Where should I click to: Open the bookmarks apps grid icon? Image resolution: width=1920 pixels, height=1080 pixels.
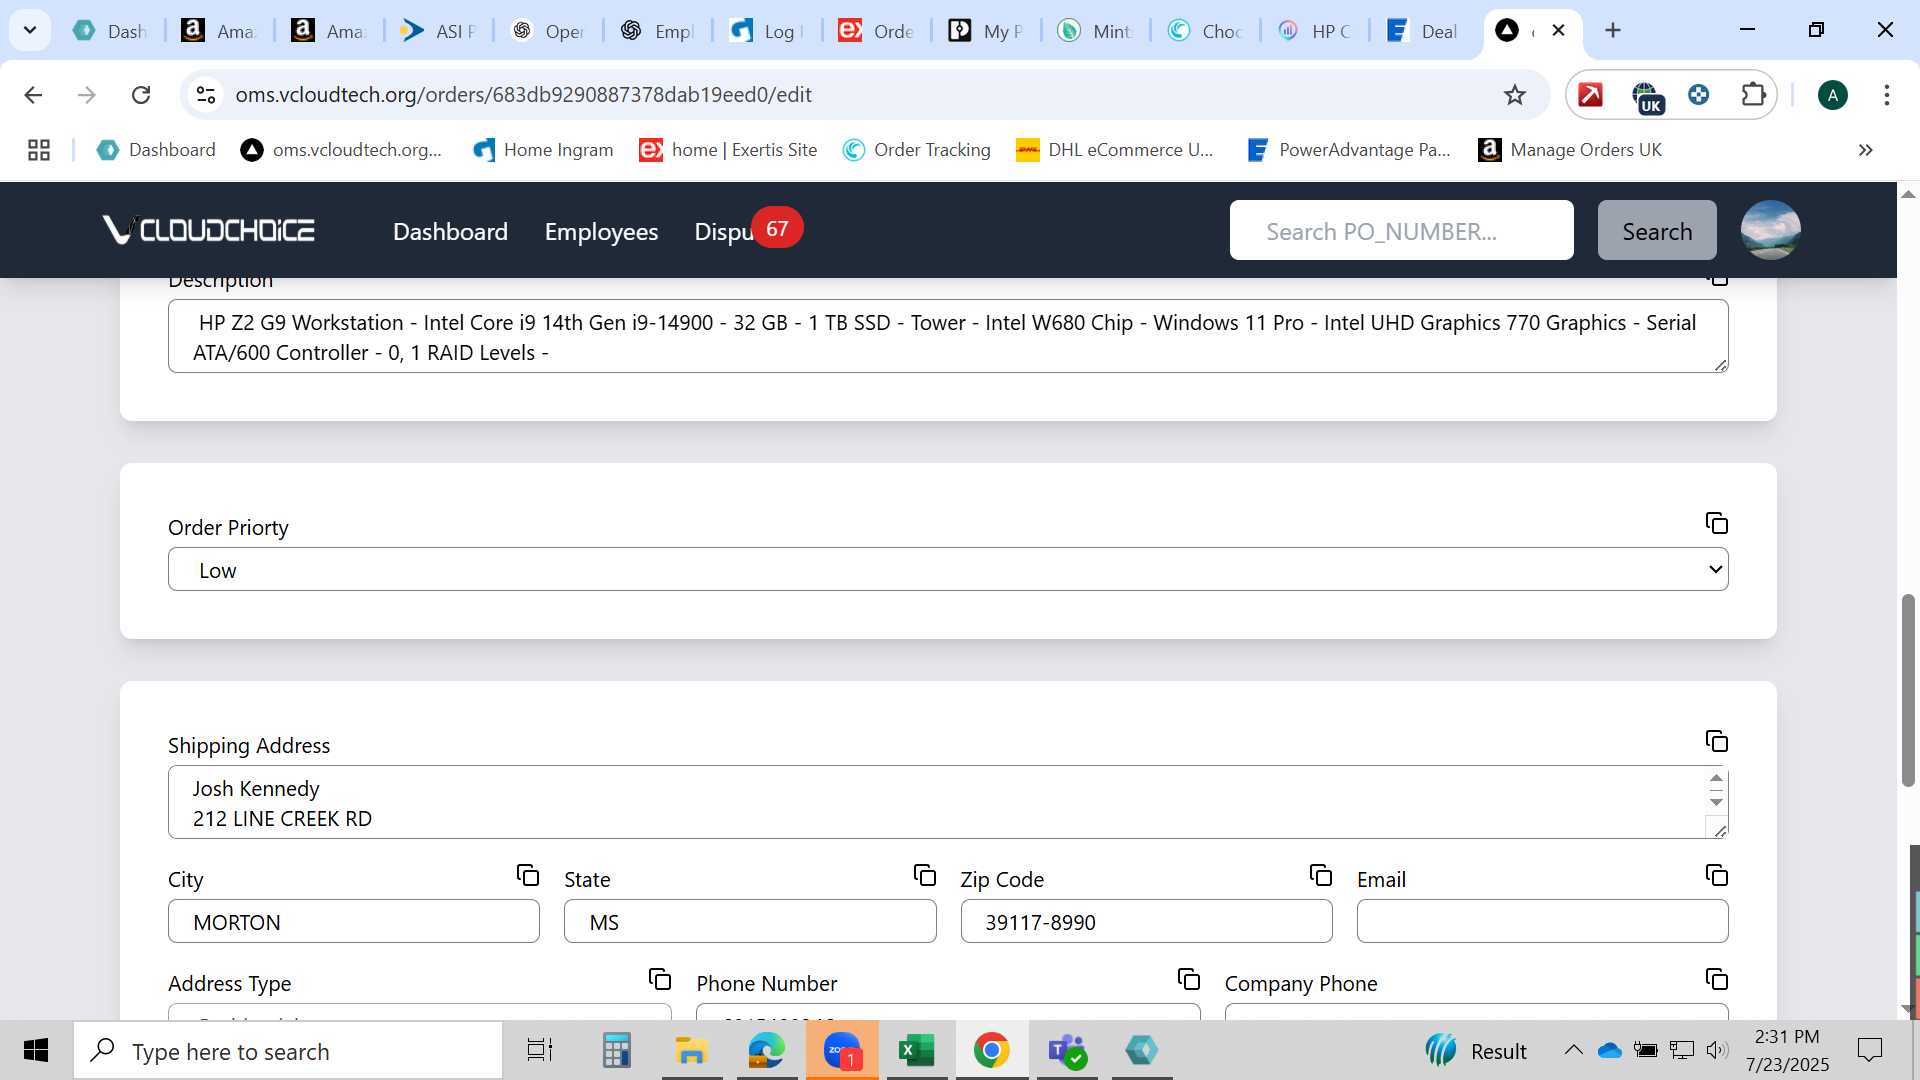pyautogui.click(x=39, y=150)
